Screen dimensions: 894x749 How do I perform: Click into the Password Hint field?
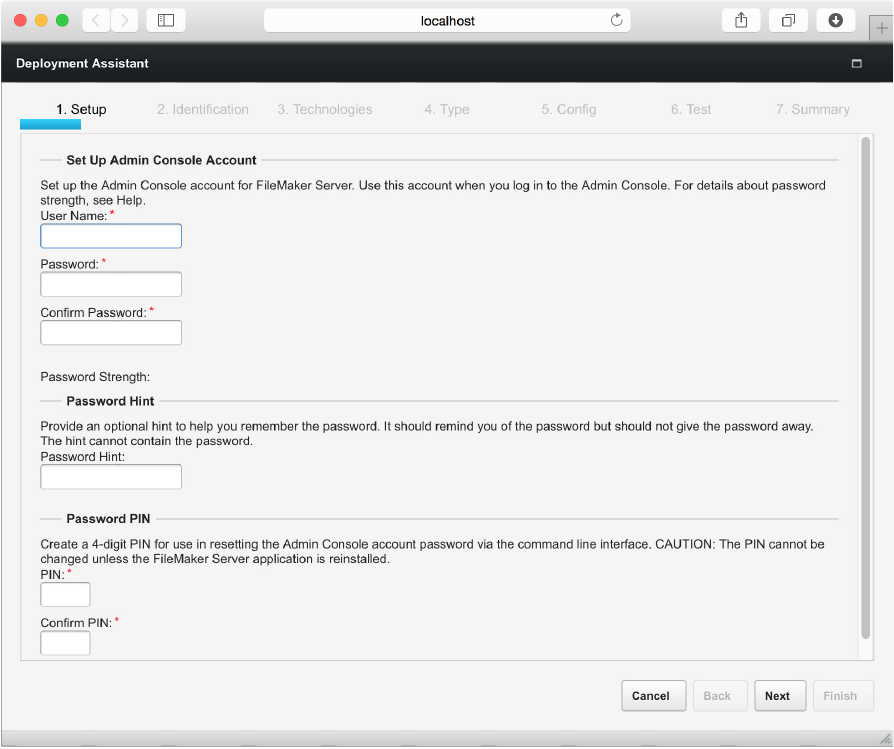(x=111, y=476)
